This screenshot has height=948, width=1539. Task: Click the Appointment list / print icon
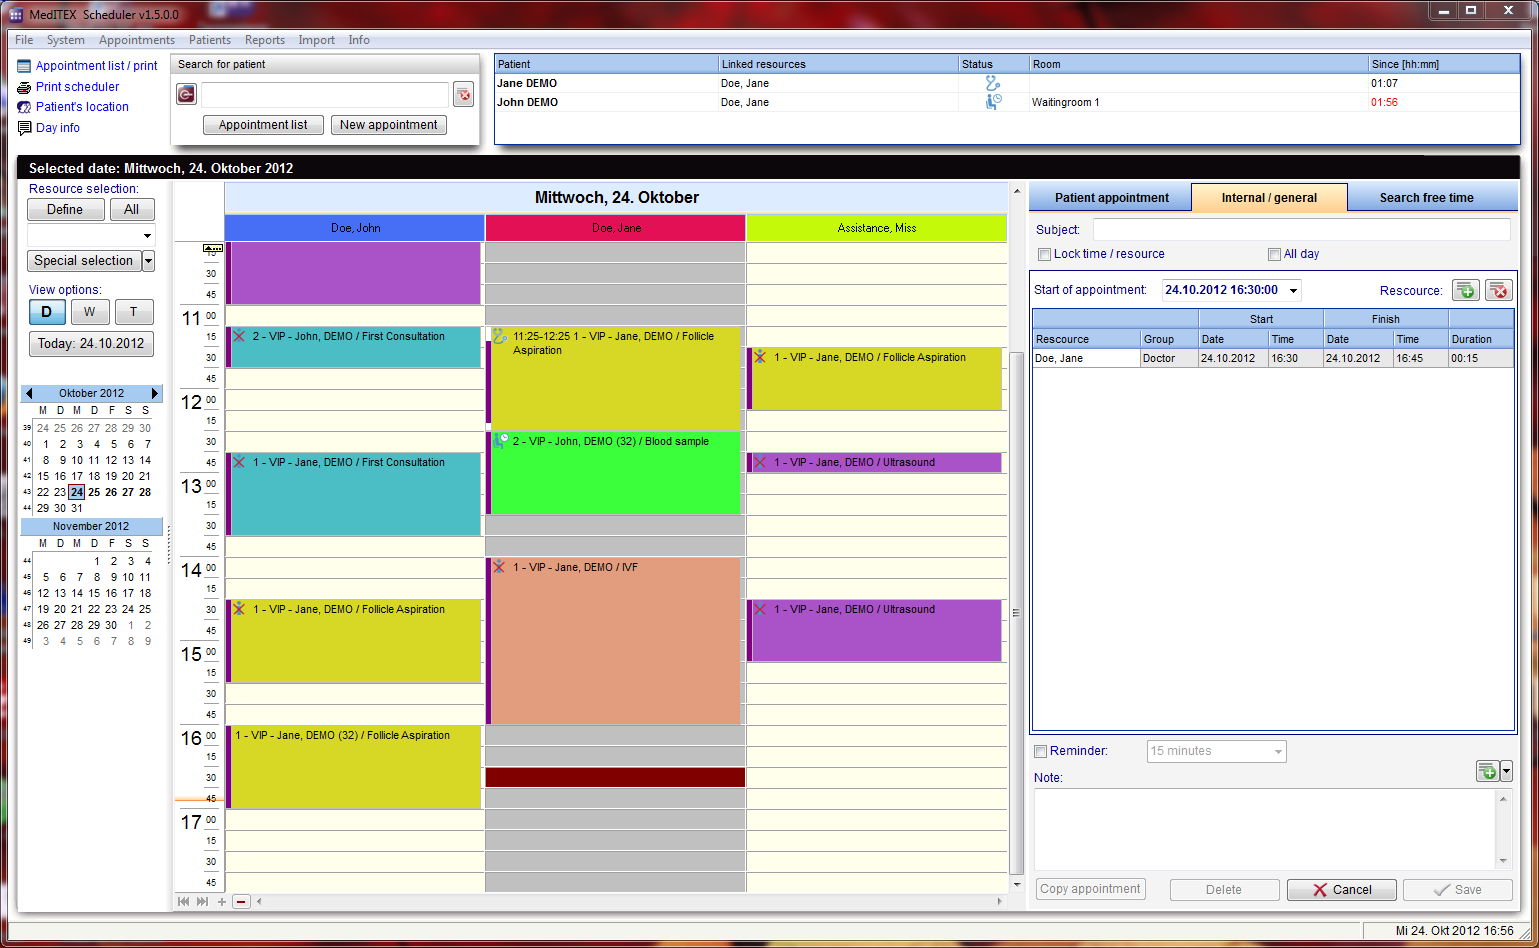click(24, 66)
